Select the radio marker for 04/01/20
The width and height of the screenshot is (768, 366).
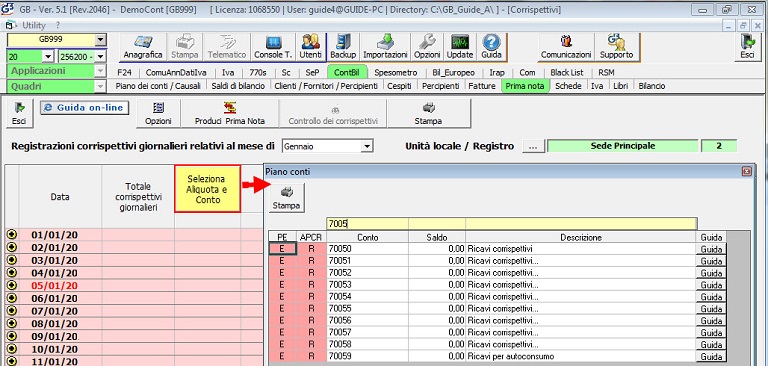coord(12,273)
